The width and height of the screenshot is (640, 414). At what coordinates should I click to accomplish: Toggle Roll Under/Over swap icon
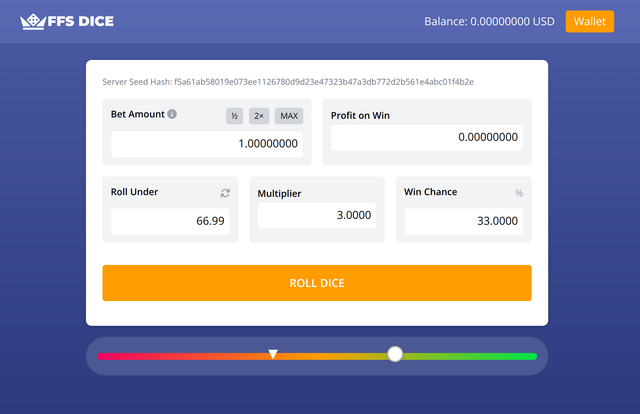click(x=225, y=193)
